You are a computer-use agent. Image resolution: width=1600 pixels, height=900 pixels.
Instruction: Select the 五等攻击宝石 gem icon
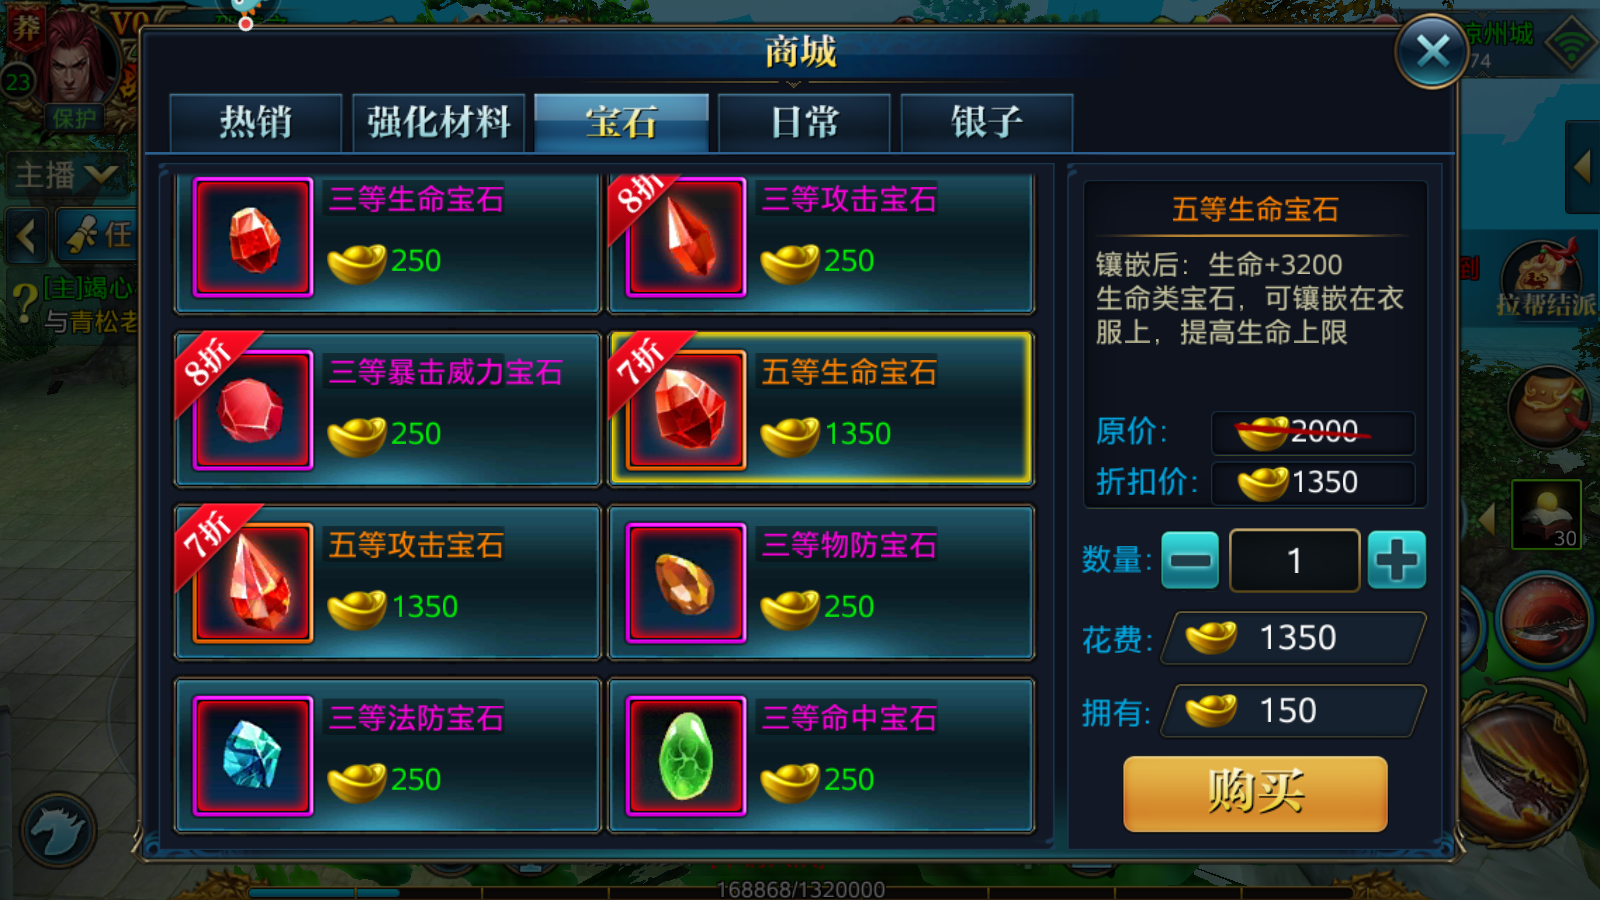pyautogui.click(x=253, y=583)
